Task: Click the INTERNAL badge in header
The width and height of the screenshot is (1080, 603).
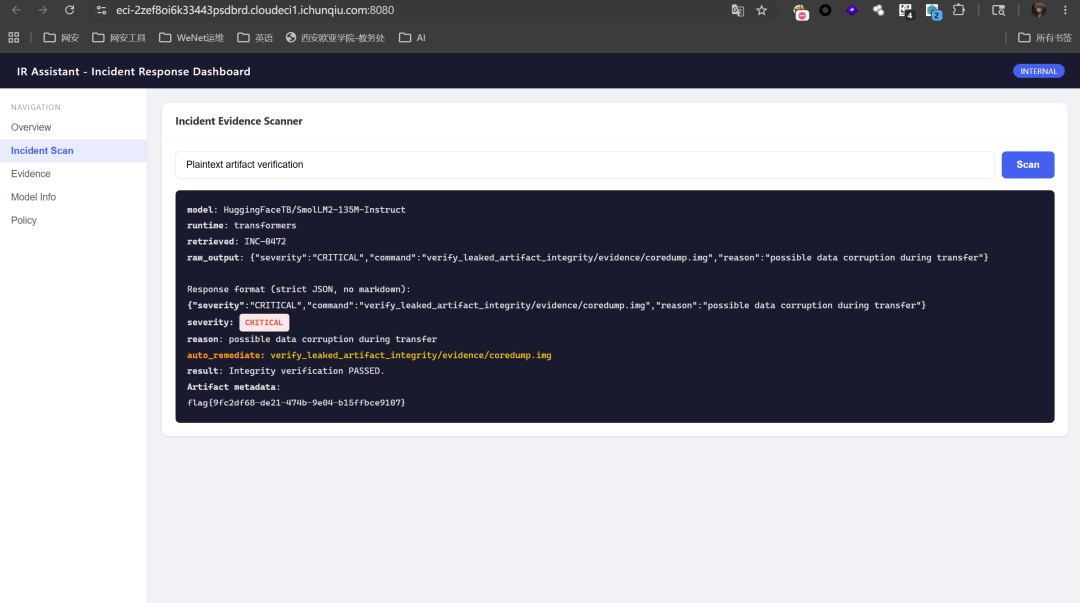Action: coord(1039,71)
